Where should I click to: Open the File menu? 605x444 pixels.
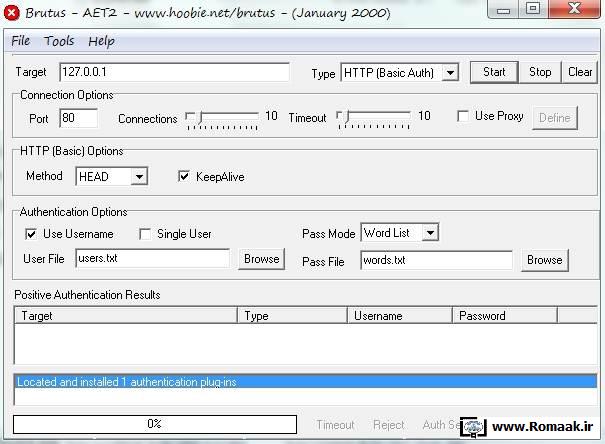(20, 41)
